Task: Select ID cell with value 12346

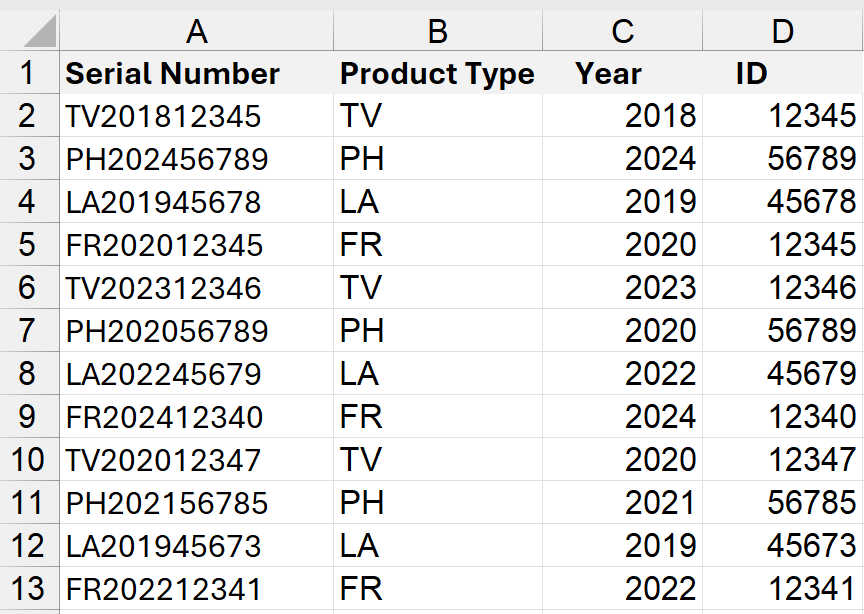Action: (811, 288)
